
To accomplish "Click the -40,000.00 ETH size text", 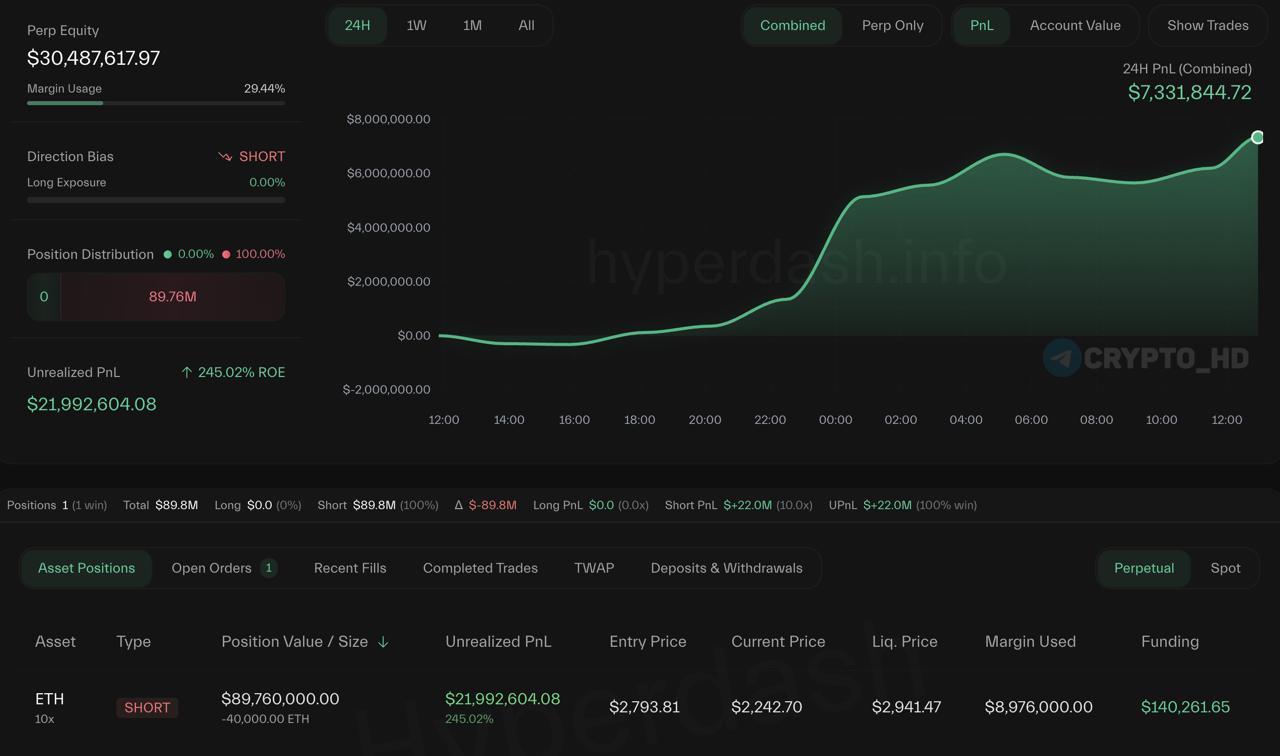I will click(265, 719).
